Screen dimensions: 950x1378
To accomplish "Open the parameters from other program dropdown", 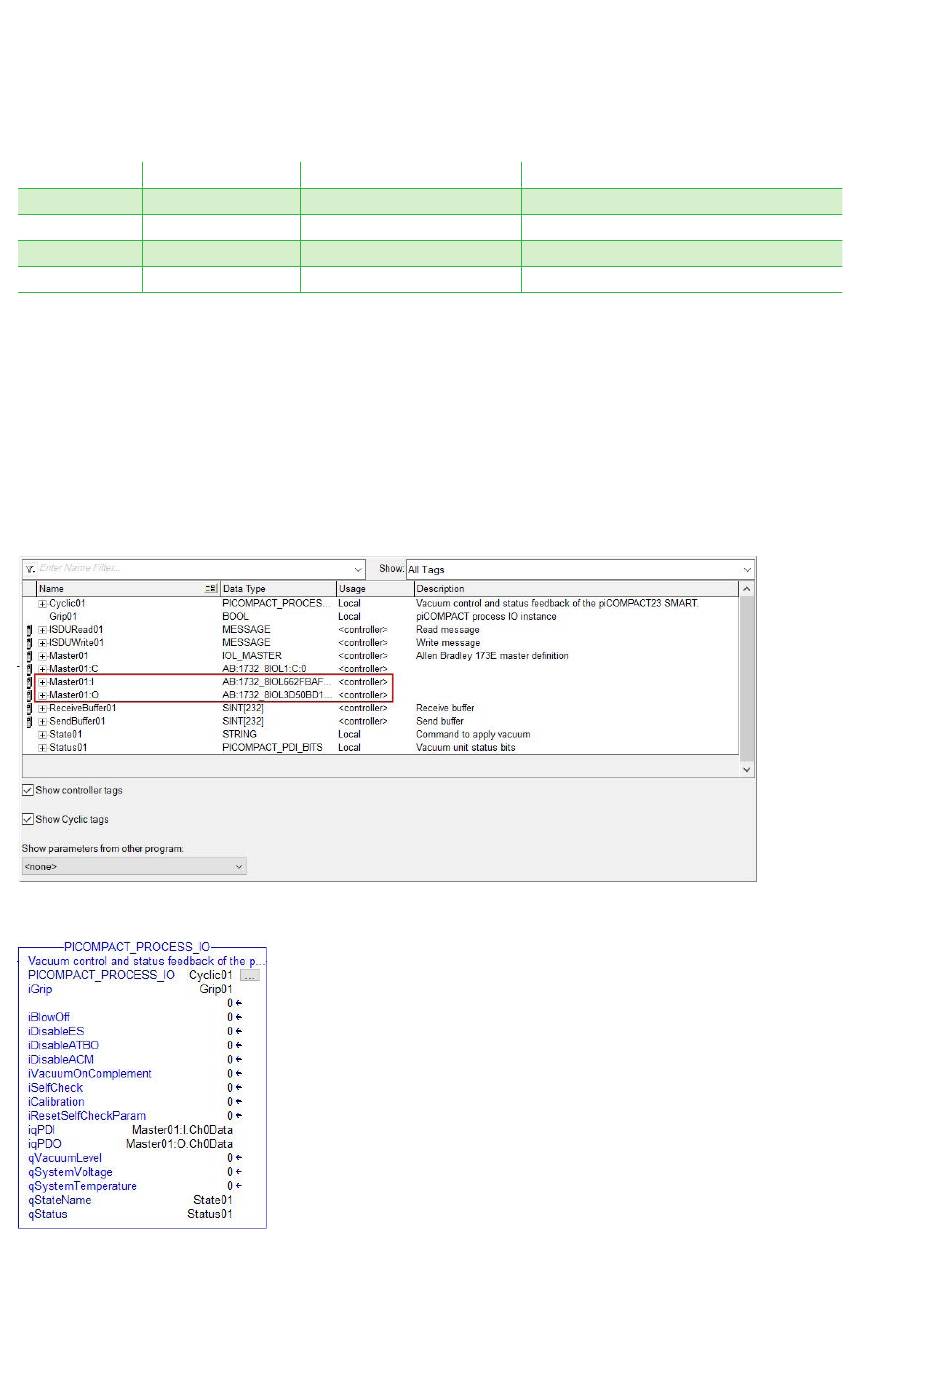I will [x=134, y=866].
